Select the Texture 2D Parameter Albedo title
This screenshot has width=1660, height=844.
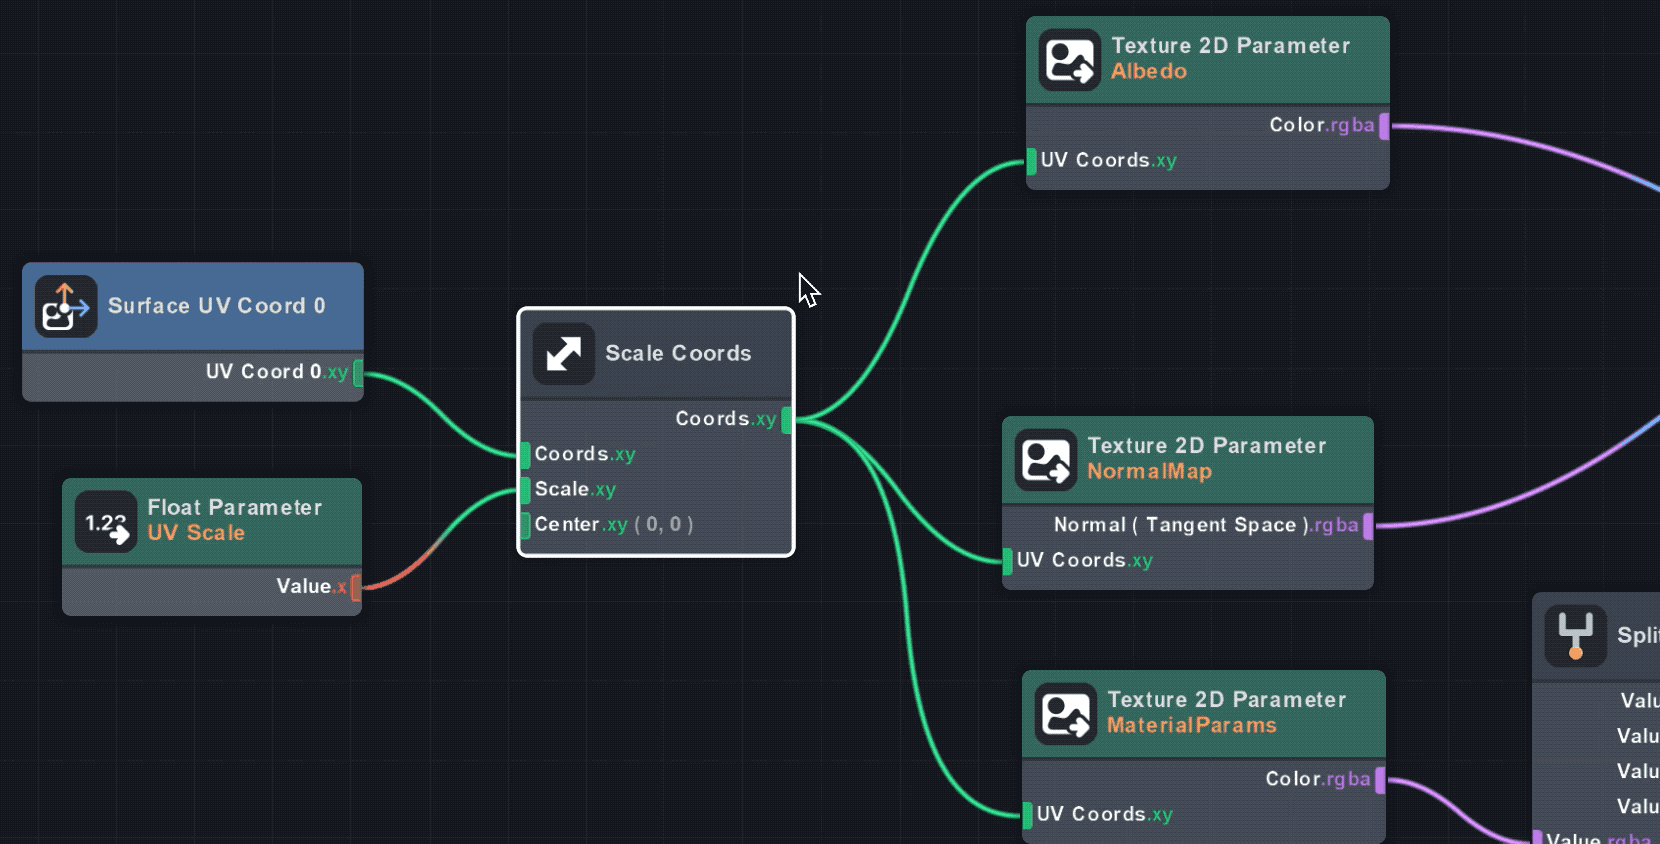tap(1230, 58)
